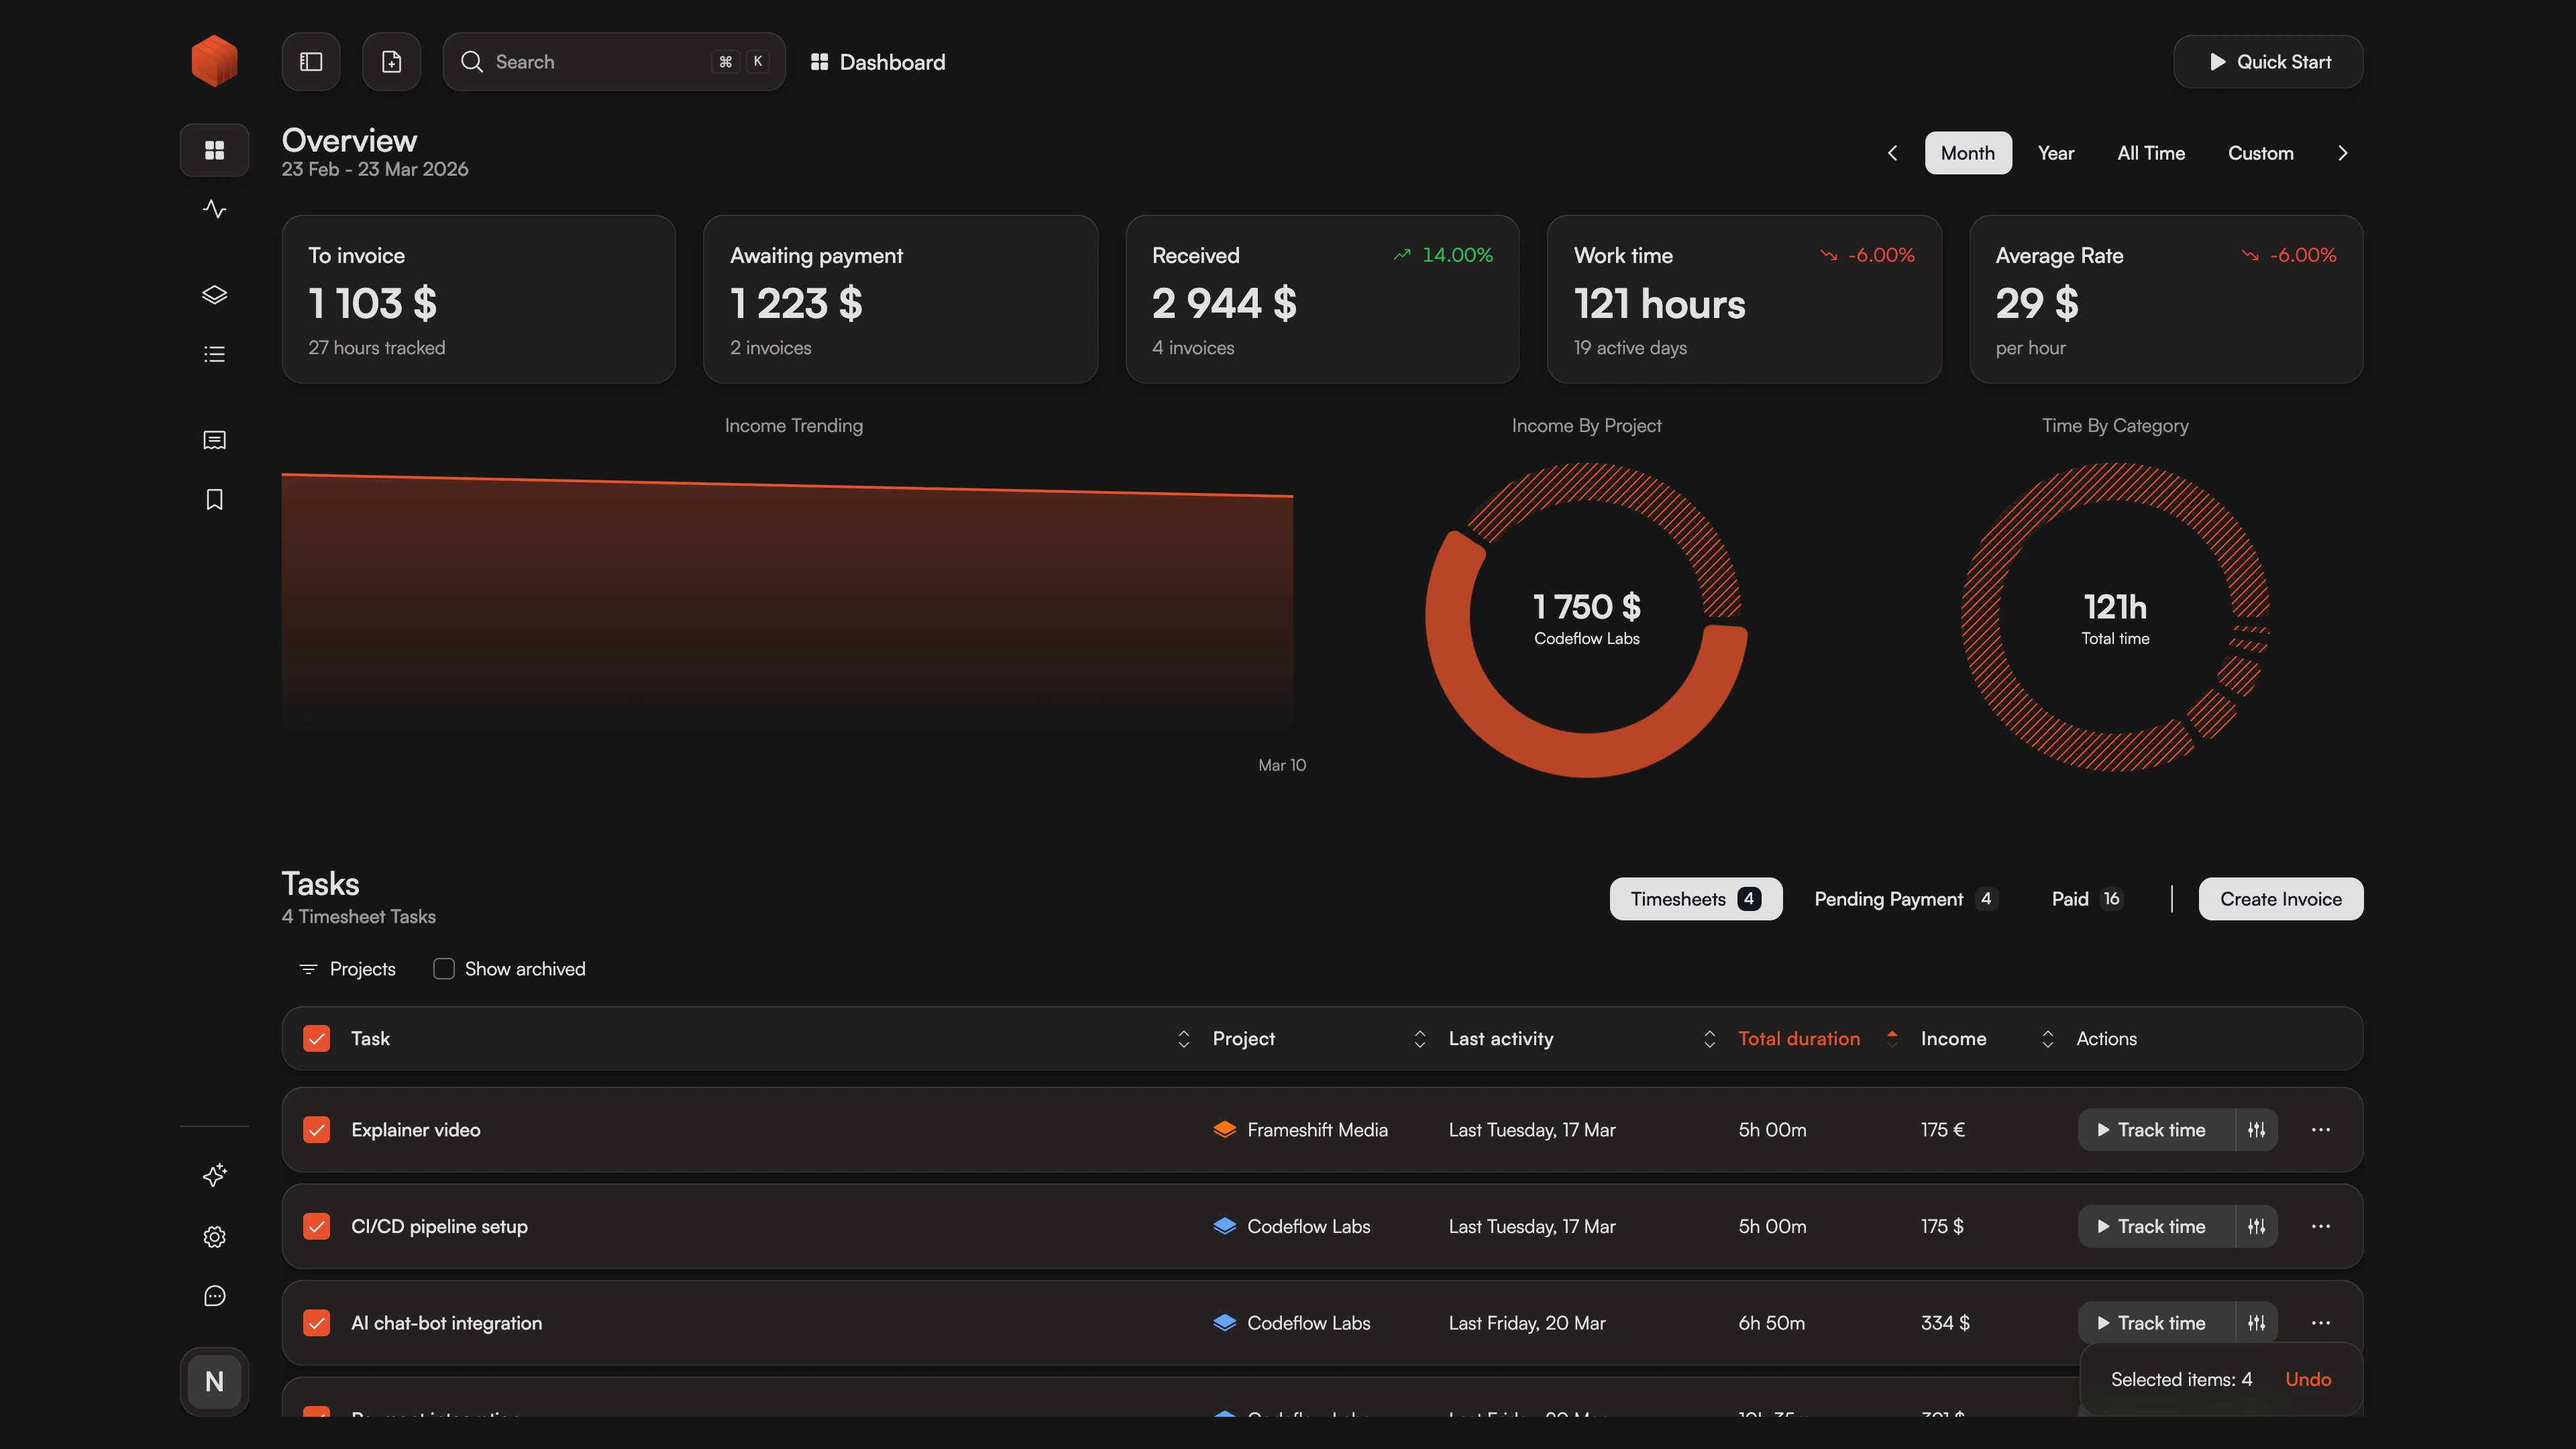This screenshot has width=2576, height=1449.
Task: Deselect all tasks via header checkbox
Action: pyautogui.click(x=316, y=1039)
